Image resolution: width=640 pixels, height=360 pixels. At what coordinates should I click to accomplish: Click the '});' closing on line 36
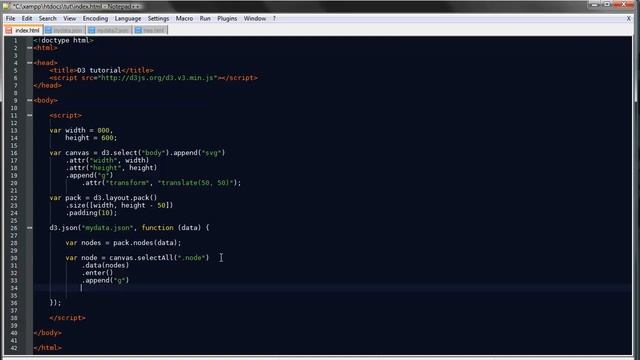pyautogui.click(x=55, y=302)
